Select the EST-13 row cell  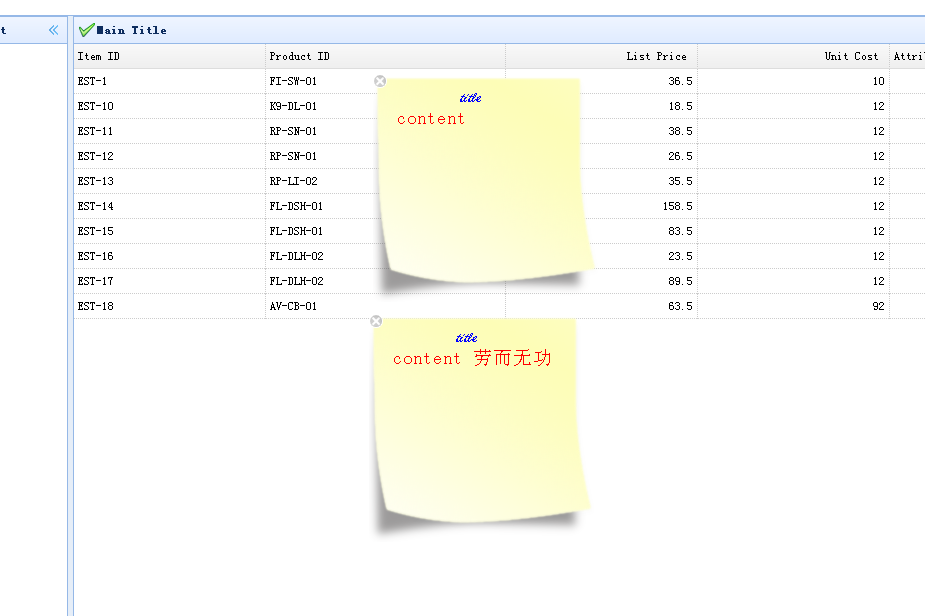169,181
